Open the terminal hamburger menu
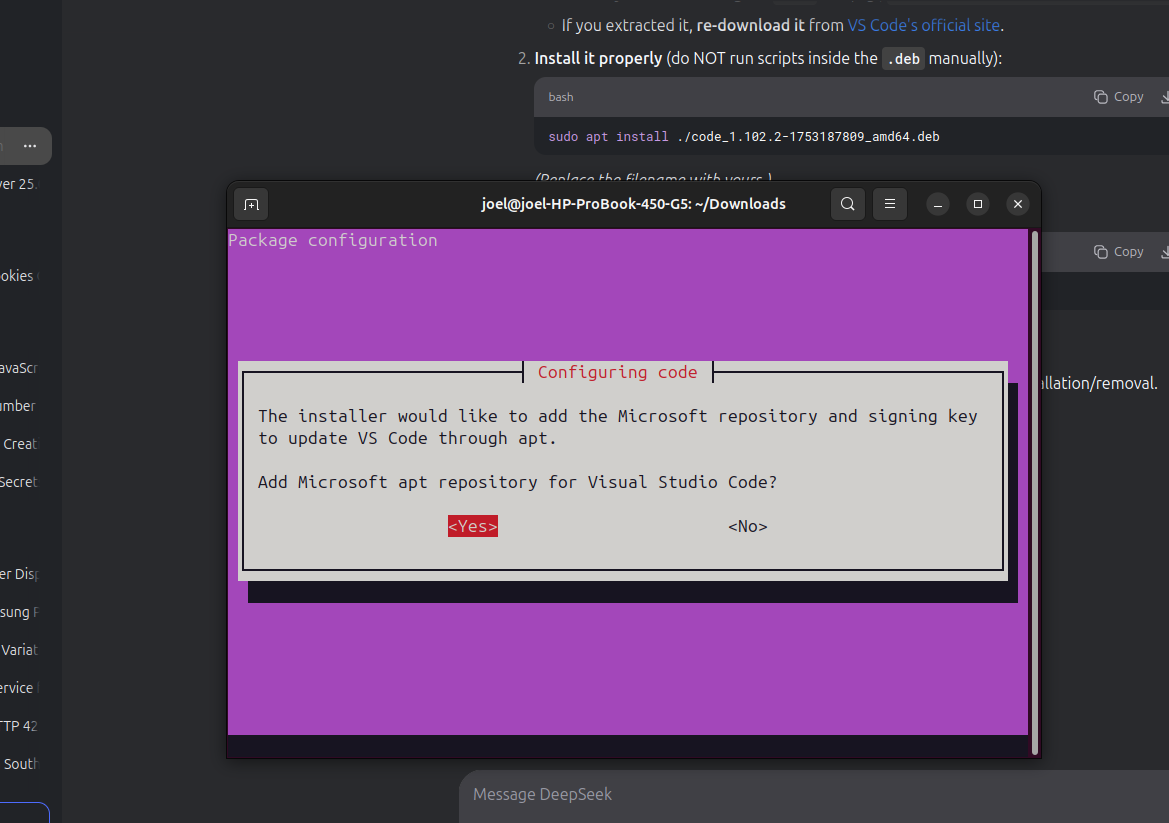This screenshot has width=1169, height=823. 889,204
